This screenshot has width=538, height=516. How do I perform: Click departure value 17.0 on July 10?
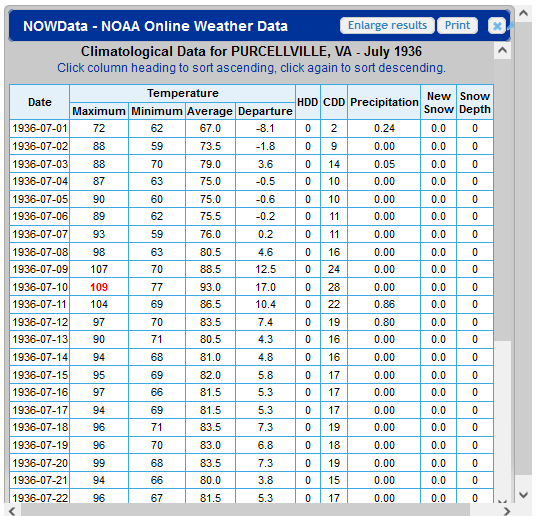(x=265, y=287)
